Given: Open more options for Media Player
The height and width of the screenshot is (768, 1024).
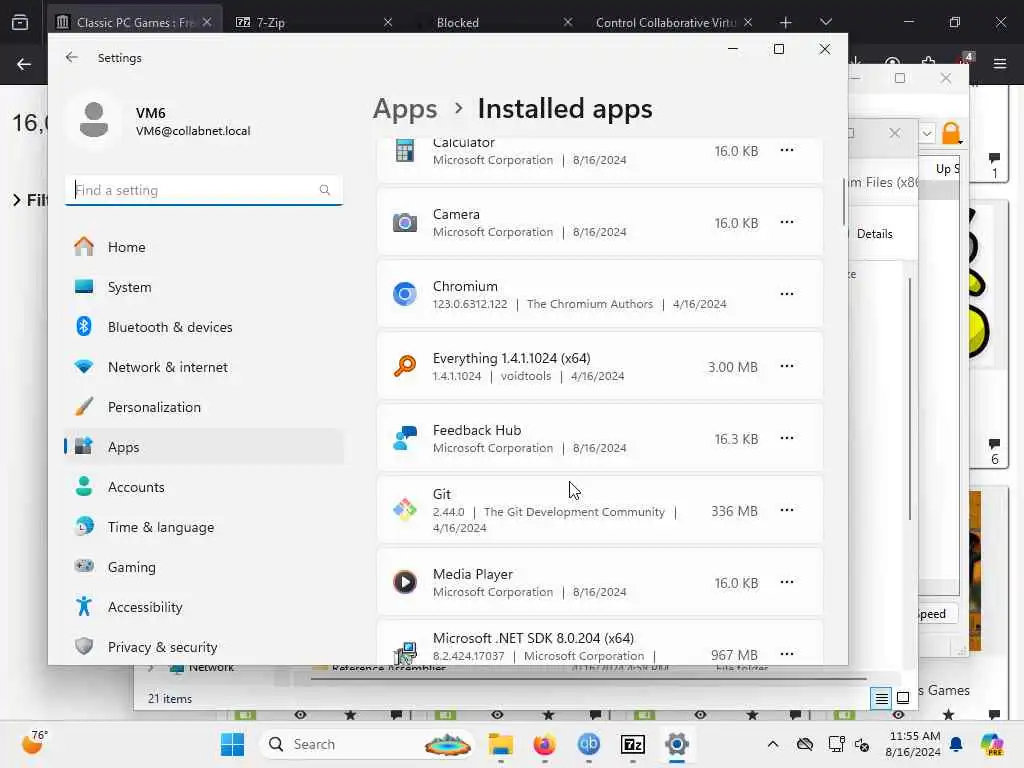Looking at the screenshot, I should [x=787, y=582].
